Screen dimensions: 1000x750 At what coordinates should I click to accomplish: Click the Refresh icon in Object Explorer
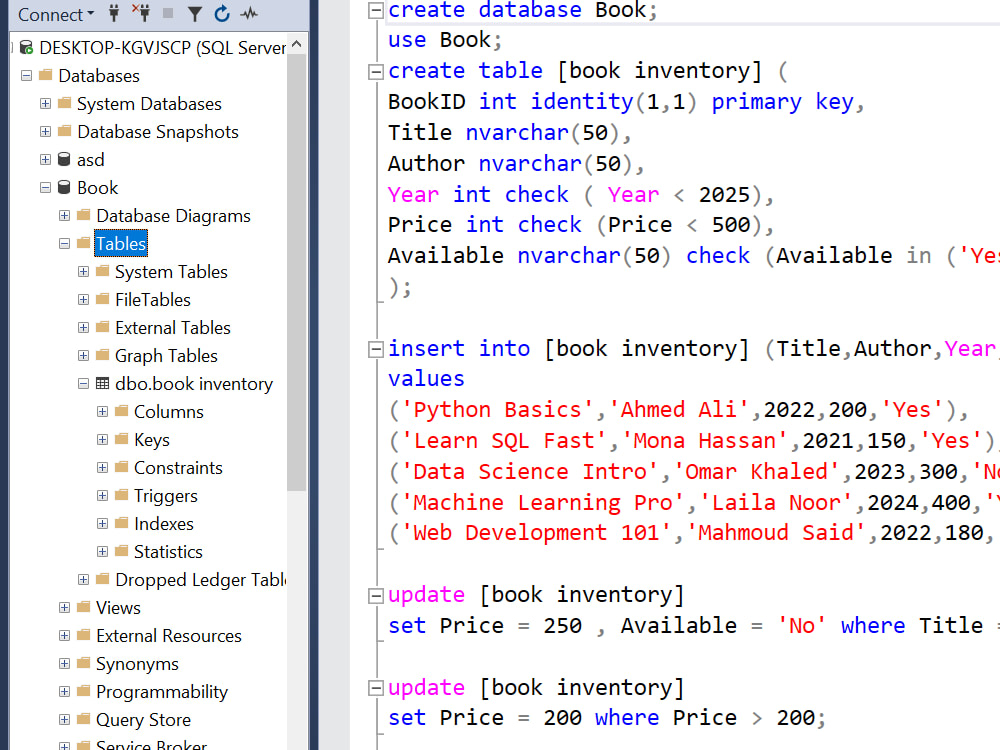[222, 13]
